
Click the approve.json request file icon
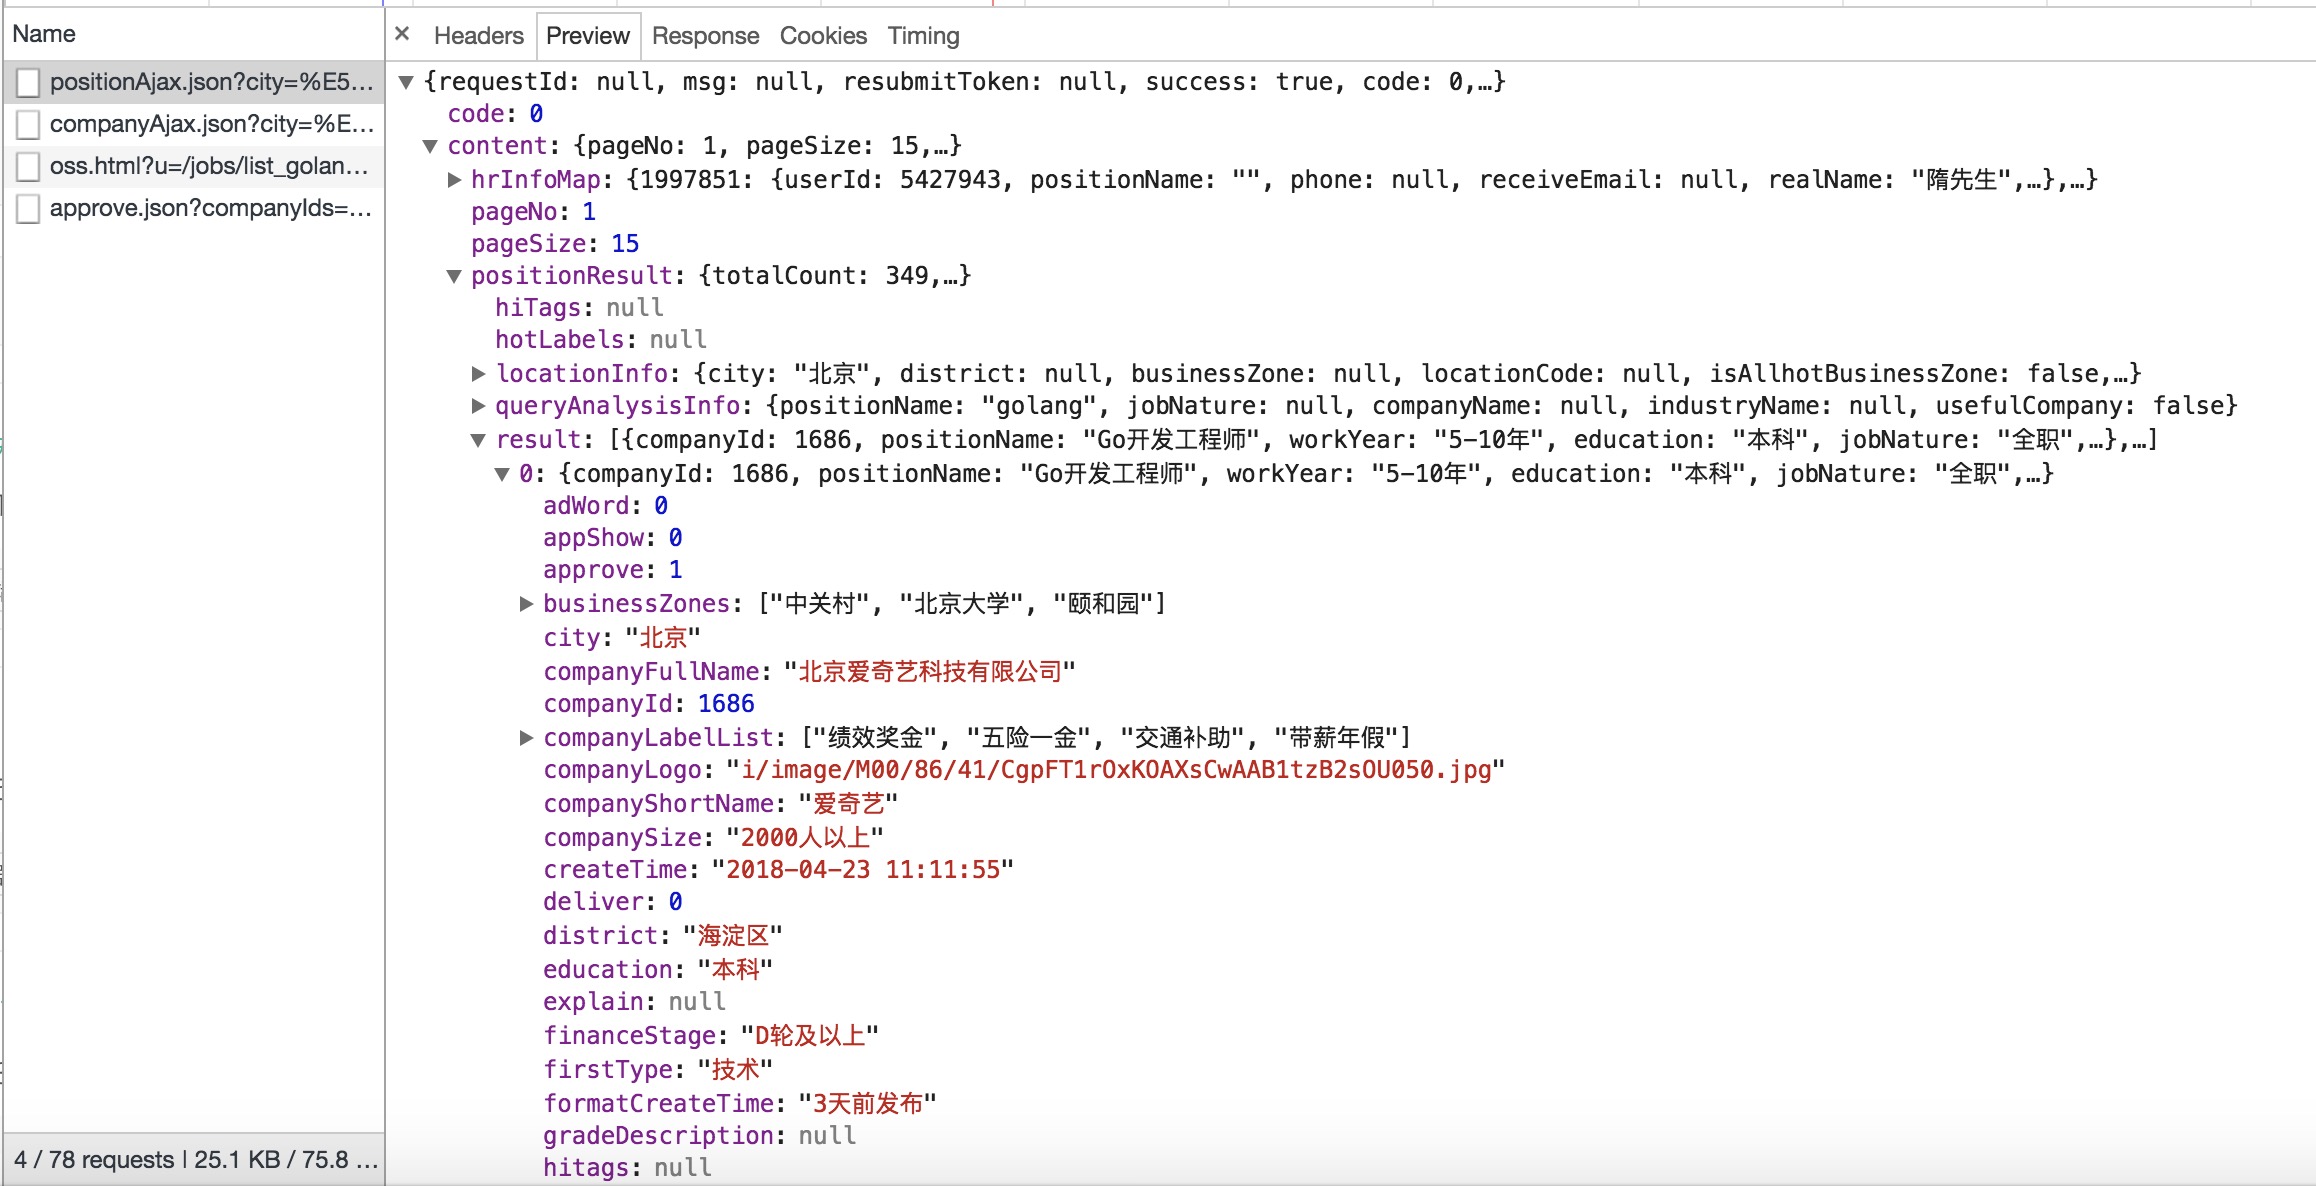click(29, 208)
